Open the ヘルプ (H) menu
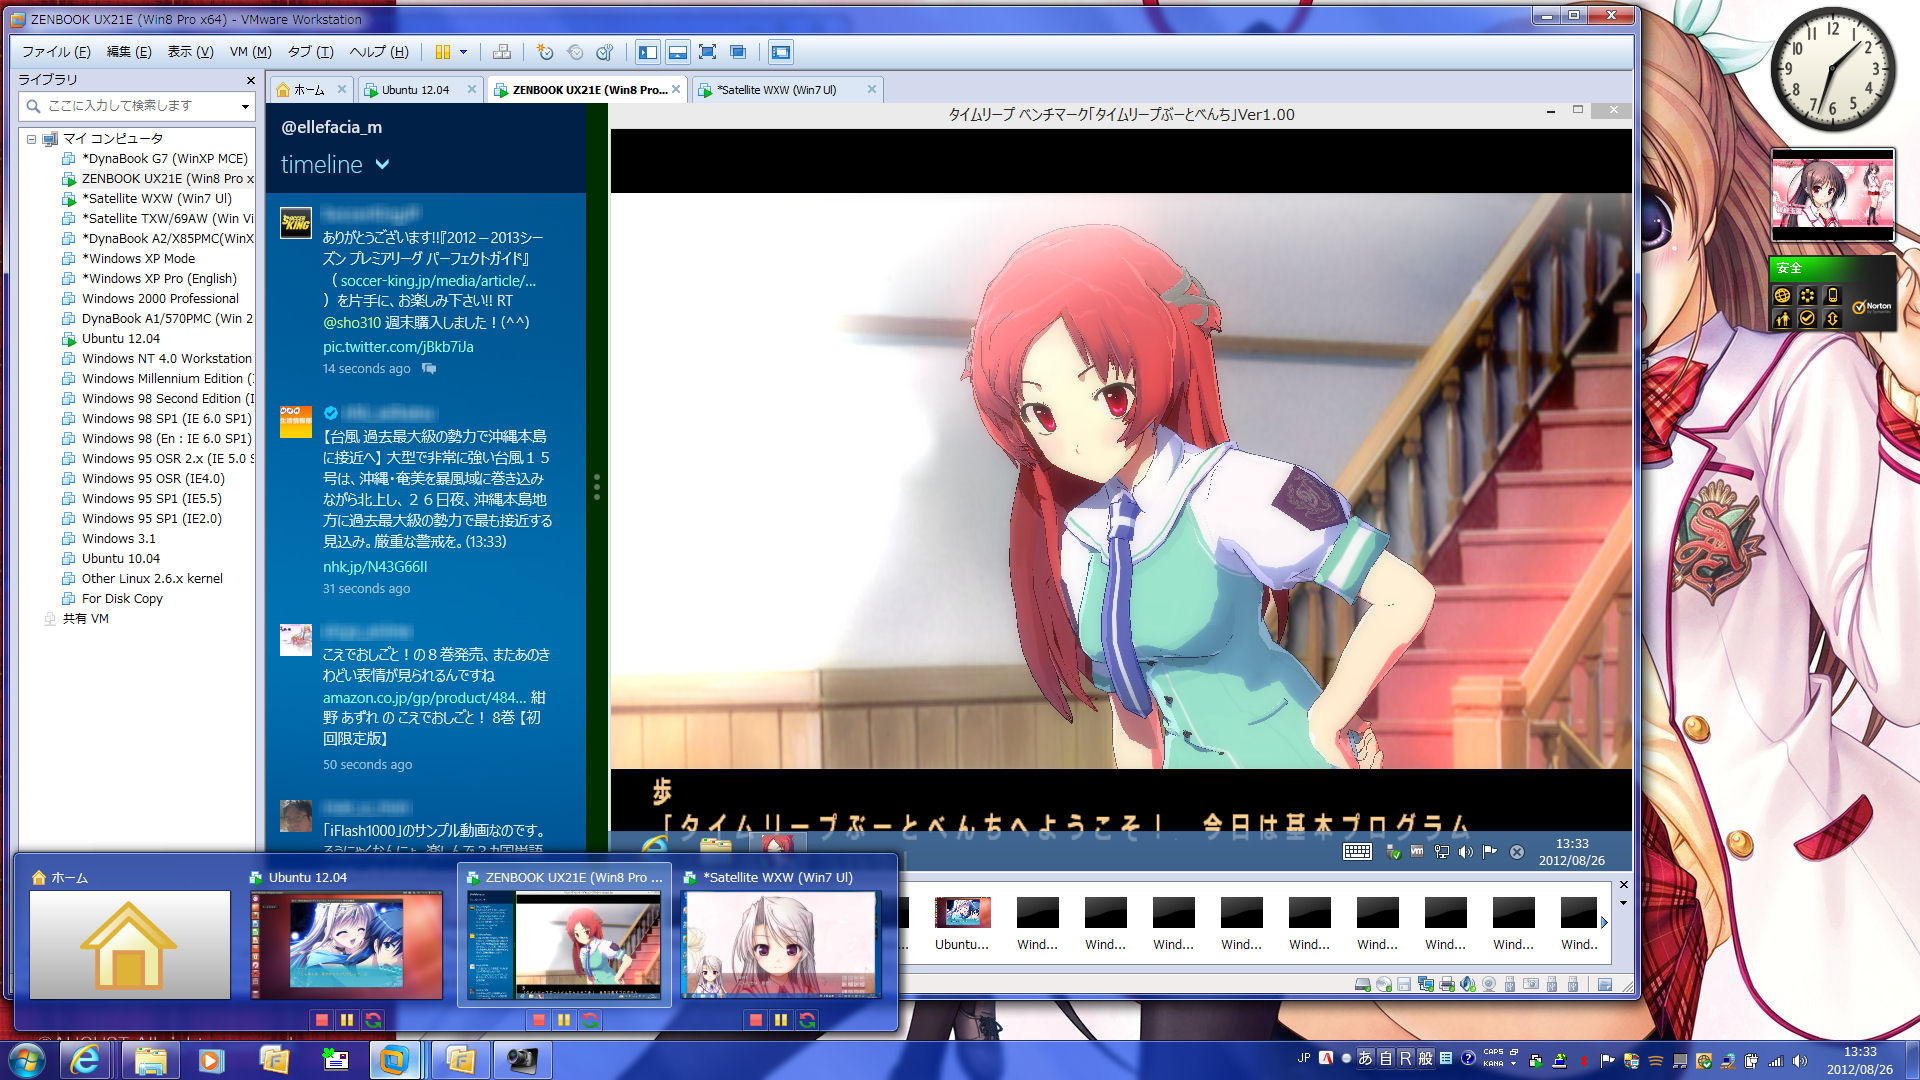Screen dimensions: 1920x1080 coord(378,52)
